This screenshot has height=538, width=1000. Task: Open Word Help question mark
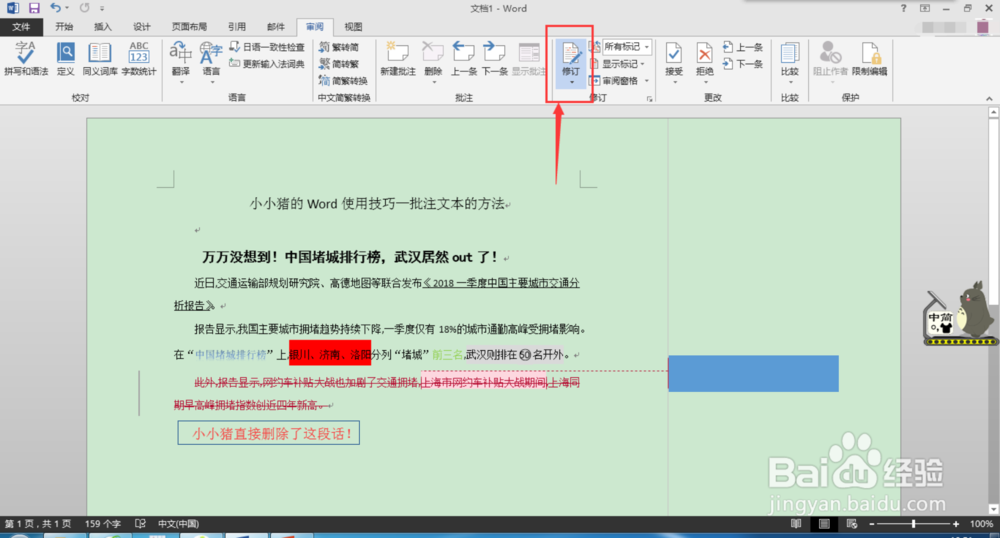tap(903, 8)
